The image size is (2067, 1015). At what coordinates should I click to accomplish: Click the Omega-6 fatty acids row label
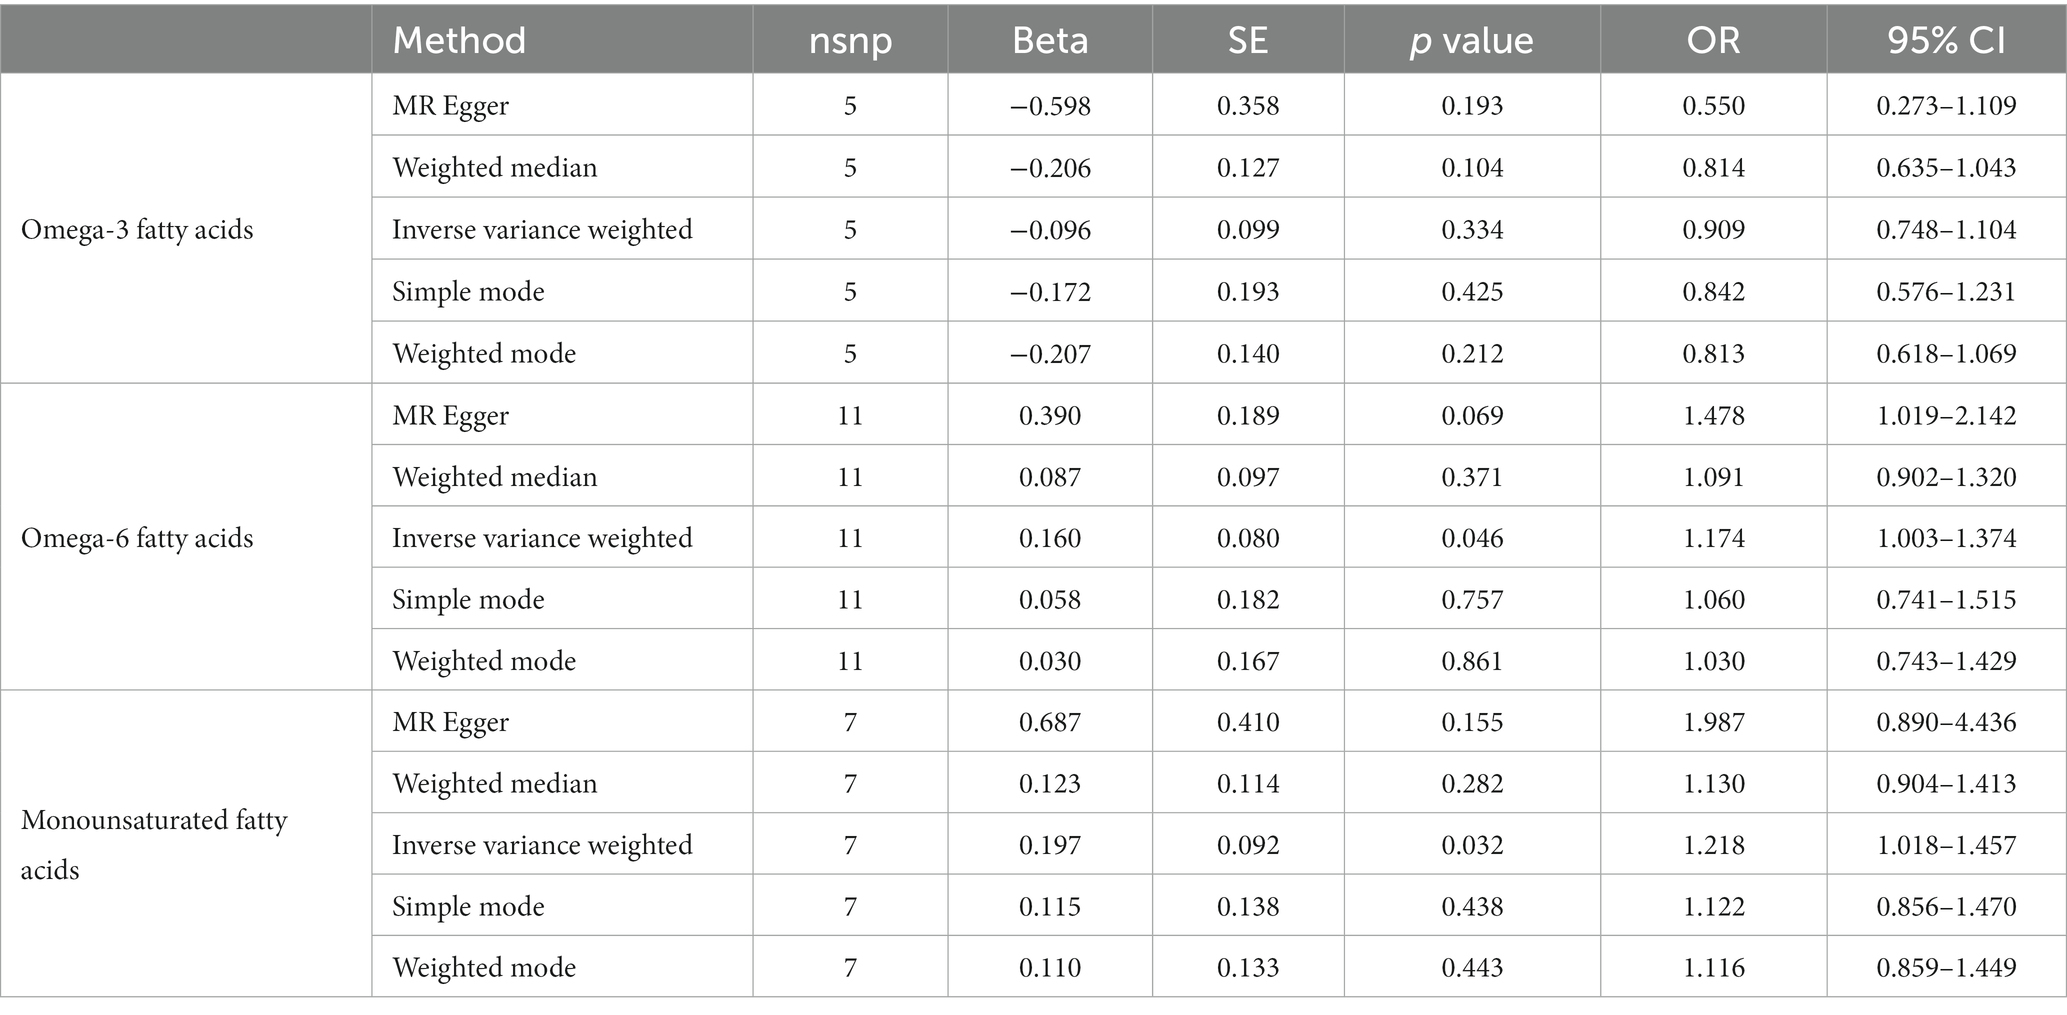(137, 538)
